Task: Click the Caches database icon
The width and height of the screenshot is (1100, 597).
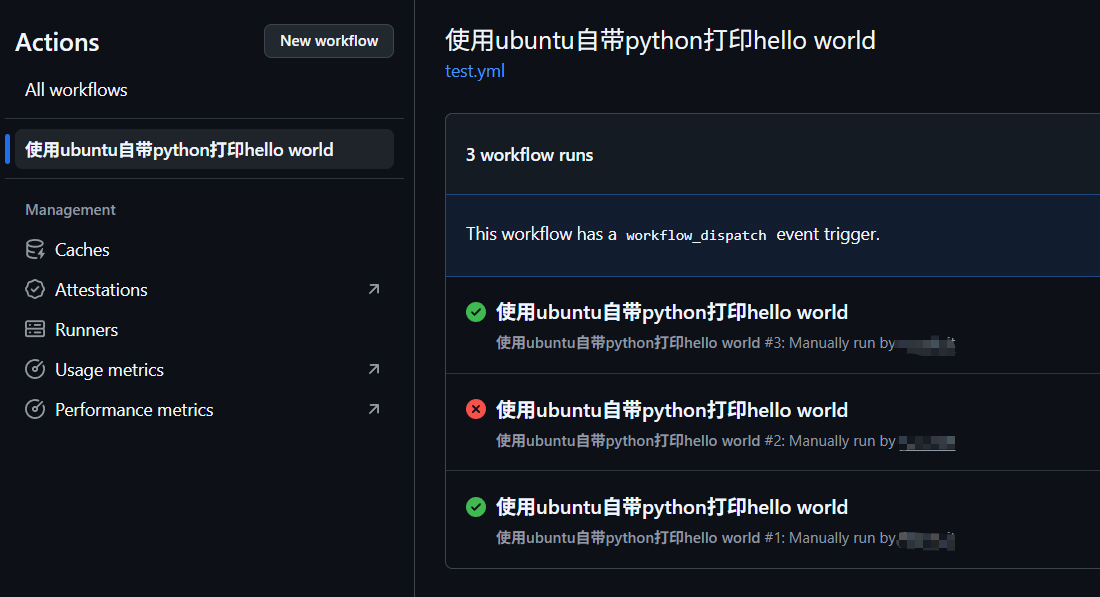Action: pyautogui.click(x=35, y=250)
